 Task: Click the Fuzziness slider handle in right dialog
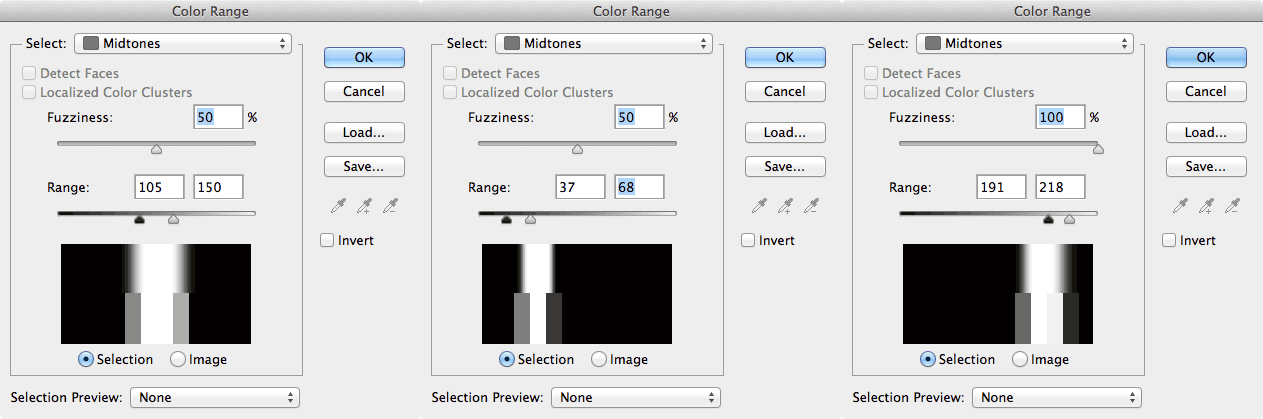click(x=1098, y=150)
